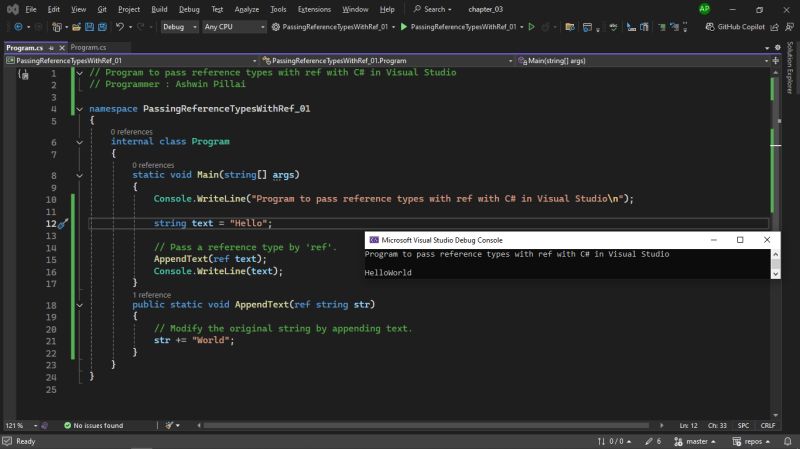Click the split editor icon near Main dropdown
This screenshot has height=449, width=800.
click(x=776, y=60)
